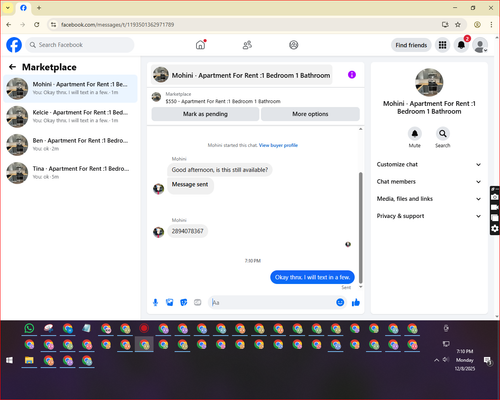
Task: Click Mohini's large profile thumbnail in right panel
Action: [429, 82]
